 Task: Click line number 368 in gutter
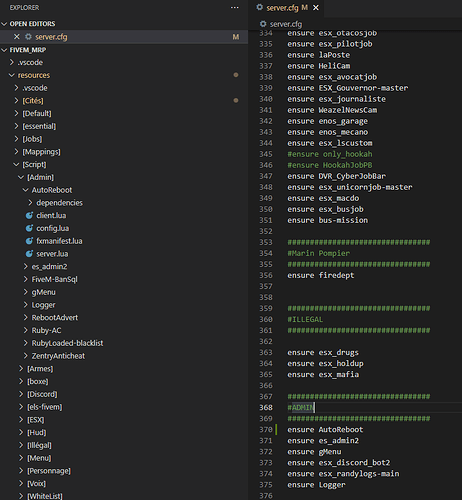[266, 408]
